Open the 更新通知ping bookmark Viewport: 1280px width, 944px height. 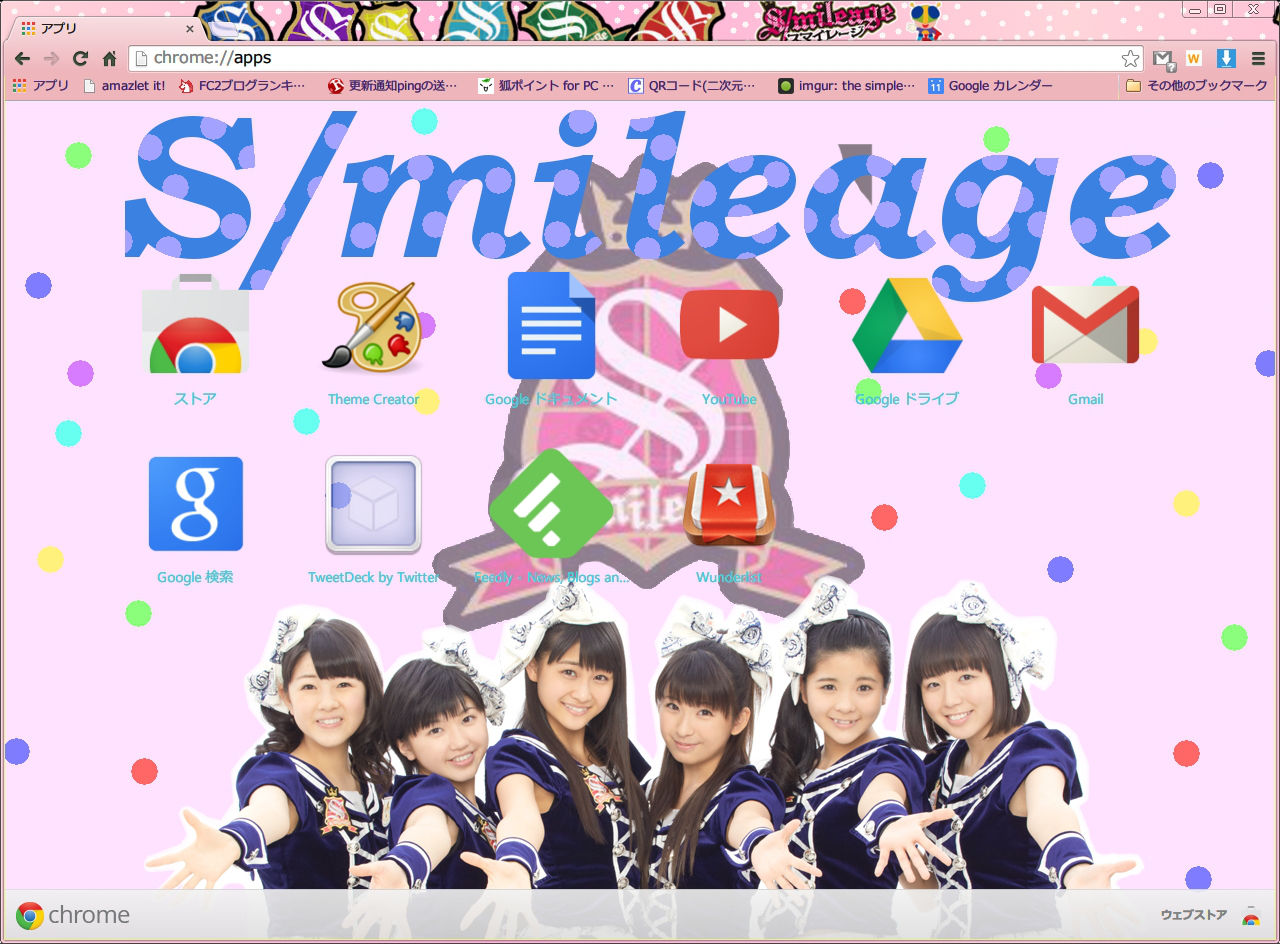coord(393,86)
